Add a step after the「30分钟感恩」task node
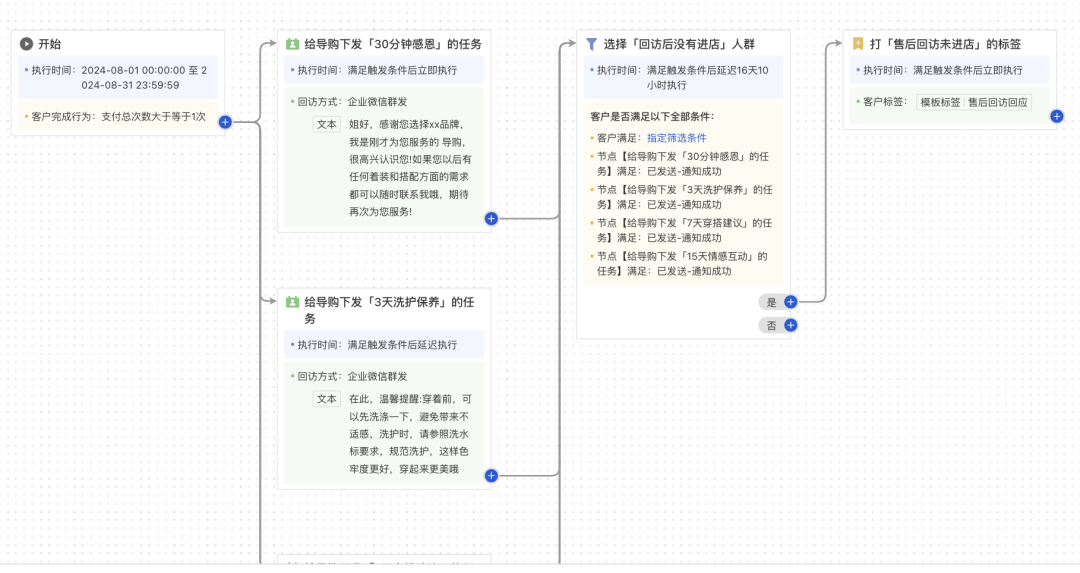 pos(491,218)
